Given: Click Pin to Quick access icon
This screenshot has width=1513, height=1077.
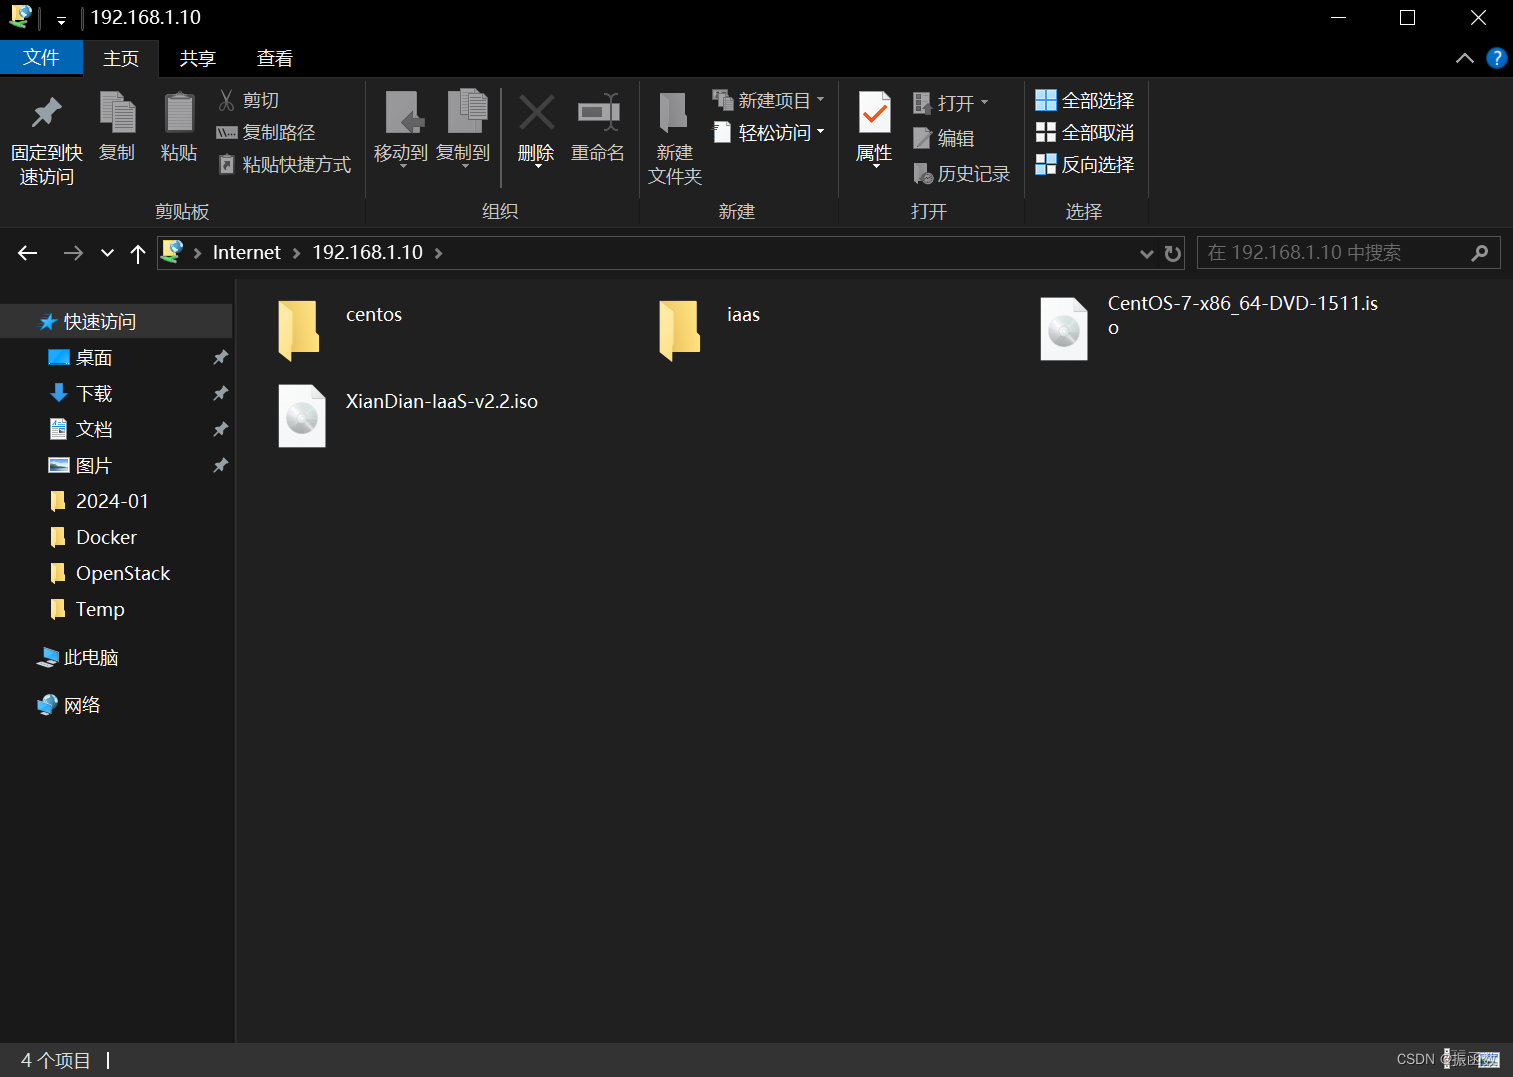Looking at the screenshot, I should pyautogui.click(x=46, y=113).
